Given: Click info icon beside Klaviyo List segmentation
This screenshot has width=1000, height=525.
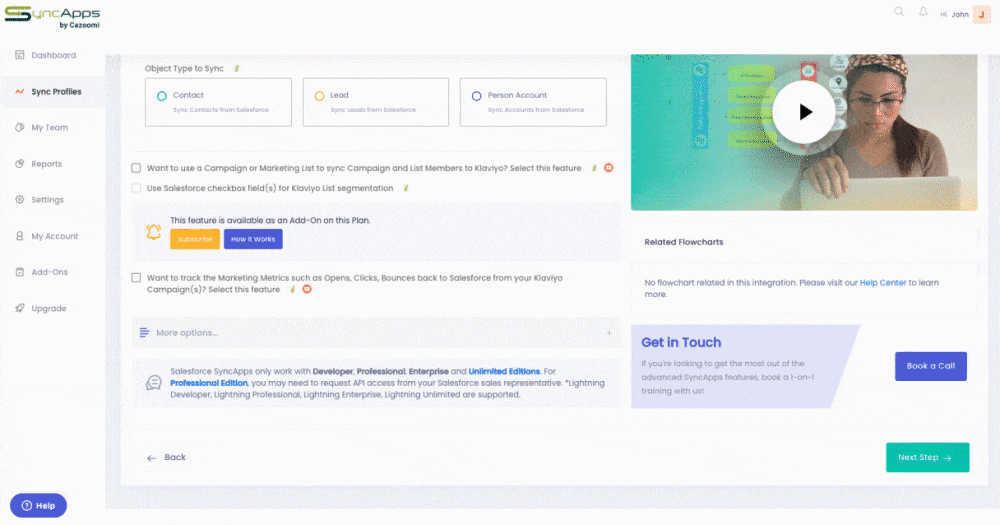Looking at the screenshot, I should click(x=406, y=188).
